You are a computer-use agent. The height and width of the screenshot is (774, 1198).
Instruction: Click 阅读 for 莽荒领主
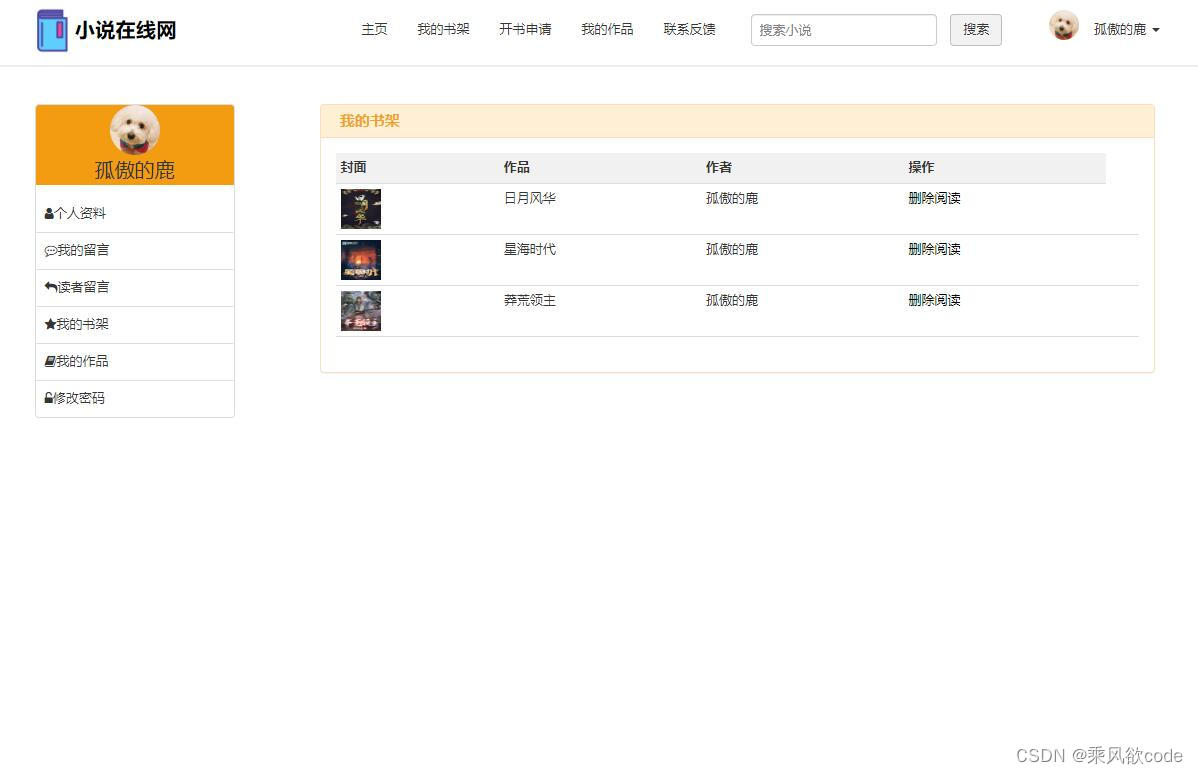[x=948, y=301]
